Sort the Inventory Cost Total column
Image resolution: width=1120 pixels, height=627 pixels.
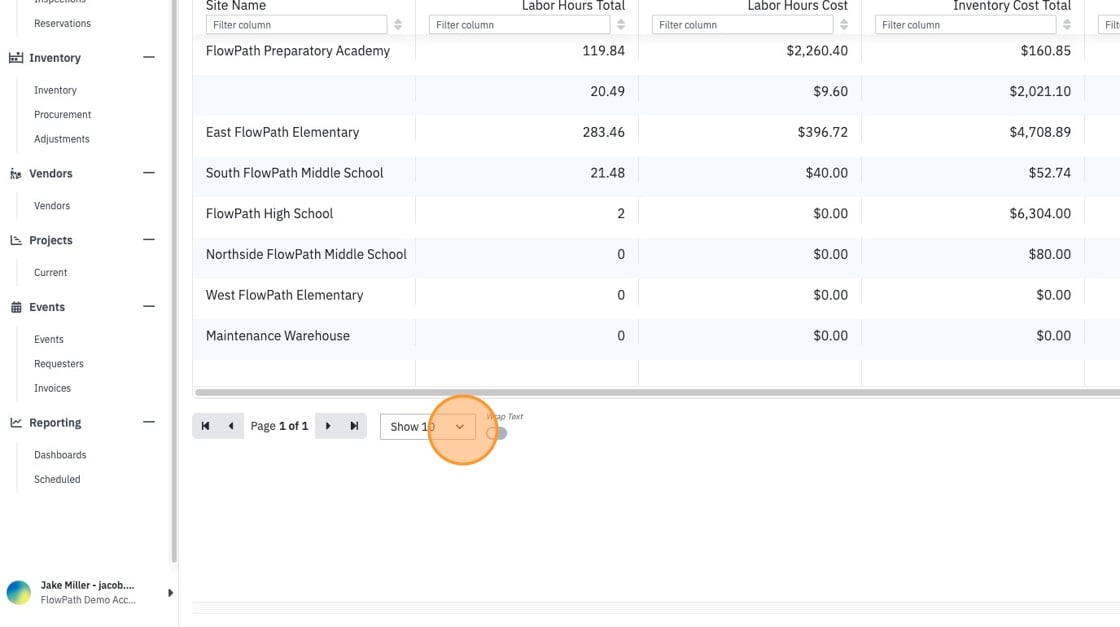click(x=1066, y=25)
